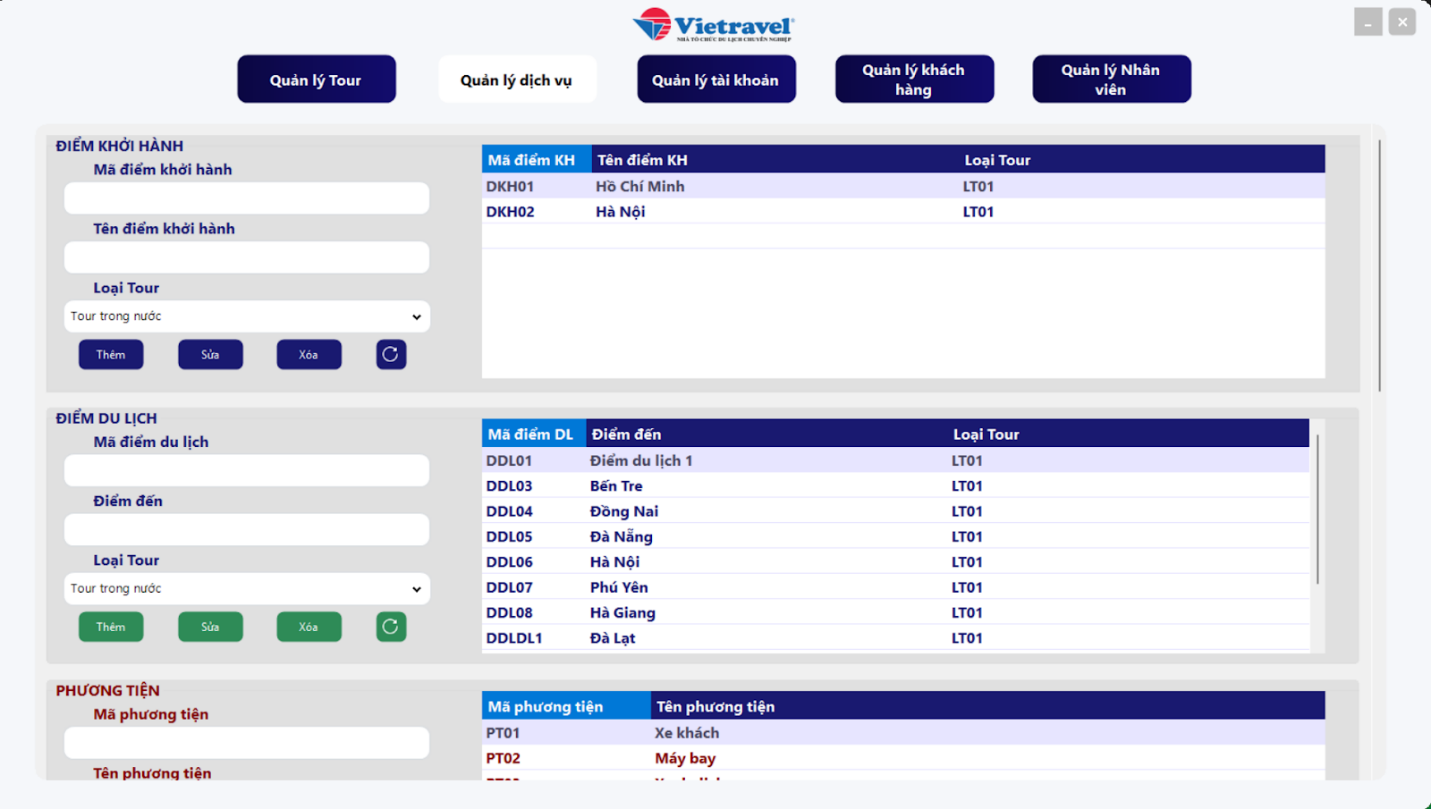
Task: Click the green refresh icon in Điểm du lịch section
Action: [391, 627]
